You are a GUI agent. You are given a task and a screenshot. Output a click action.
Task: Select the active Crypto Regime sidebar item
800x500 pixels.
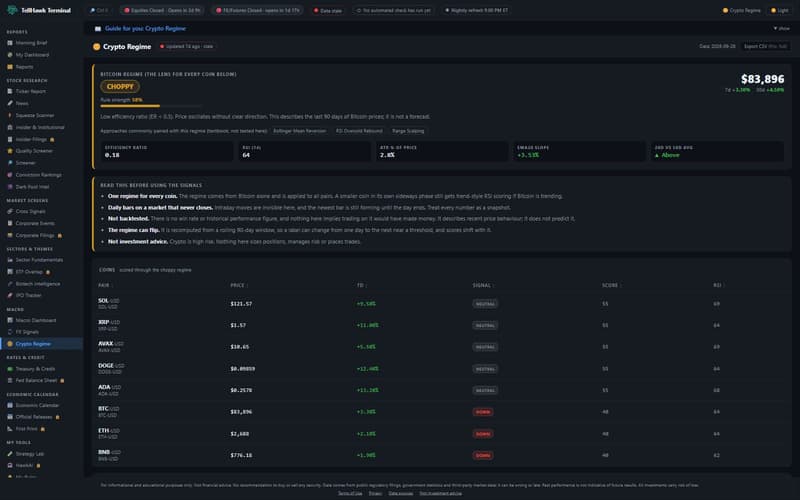tap(41, 344)
